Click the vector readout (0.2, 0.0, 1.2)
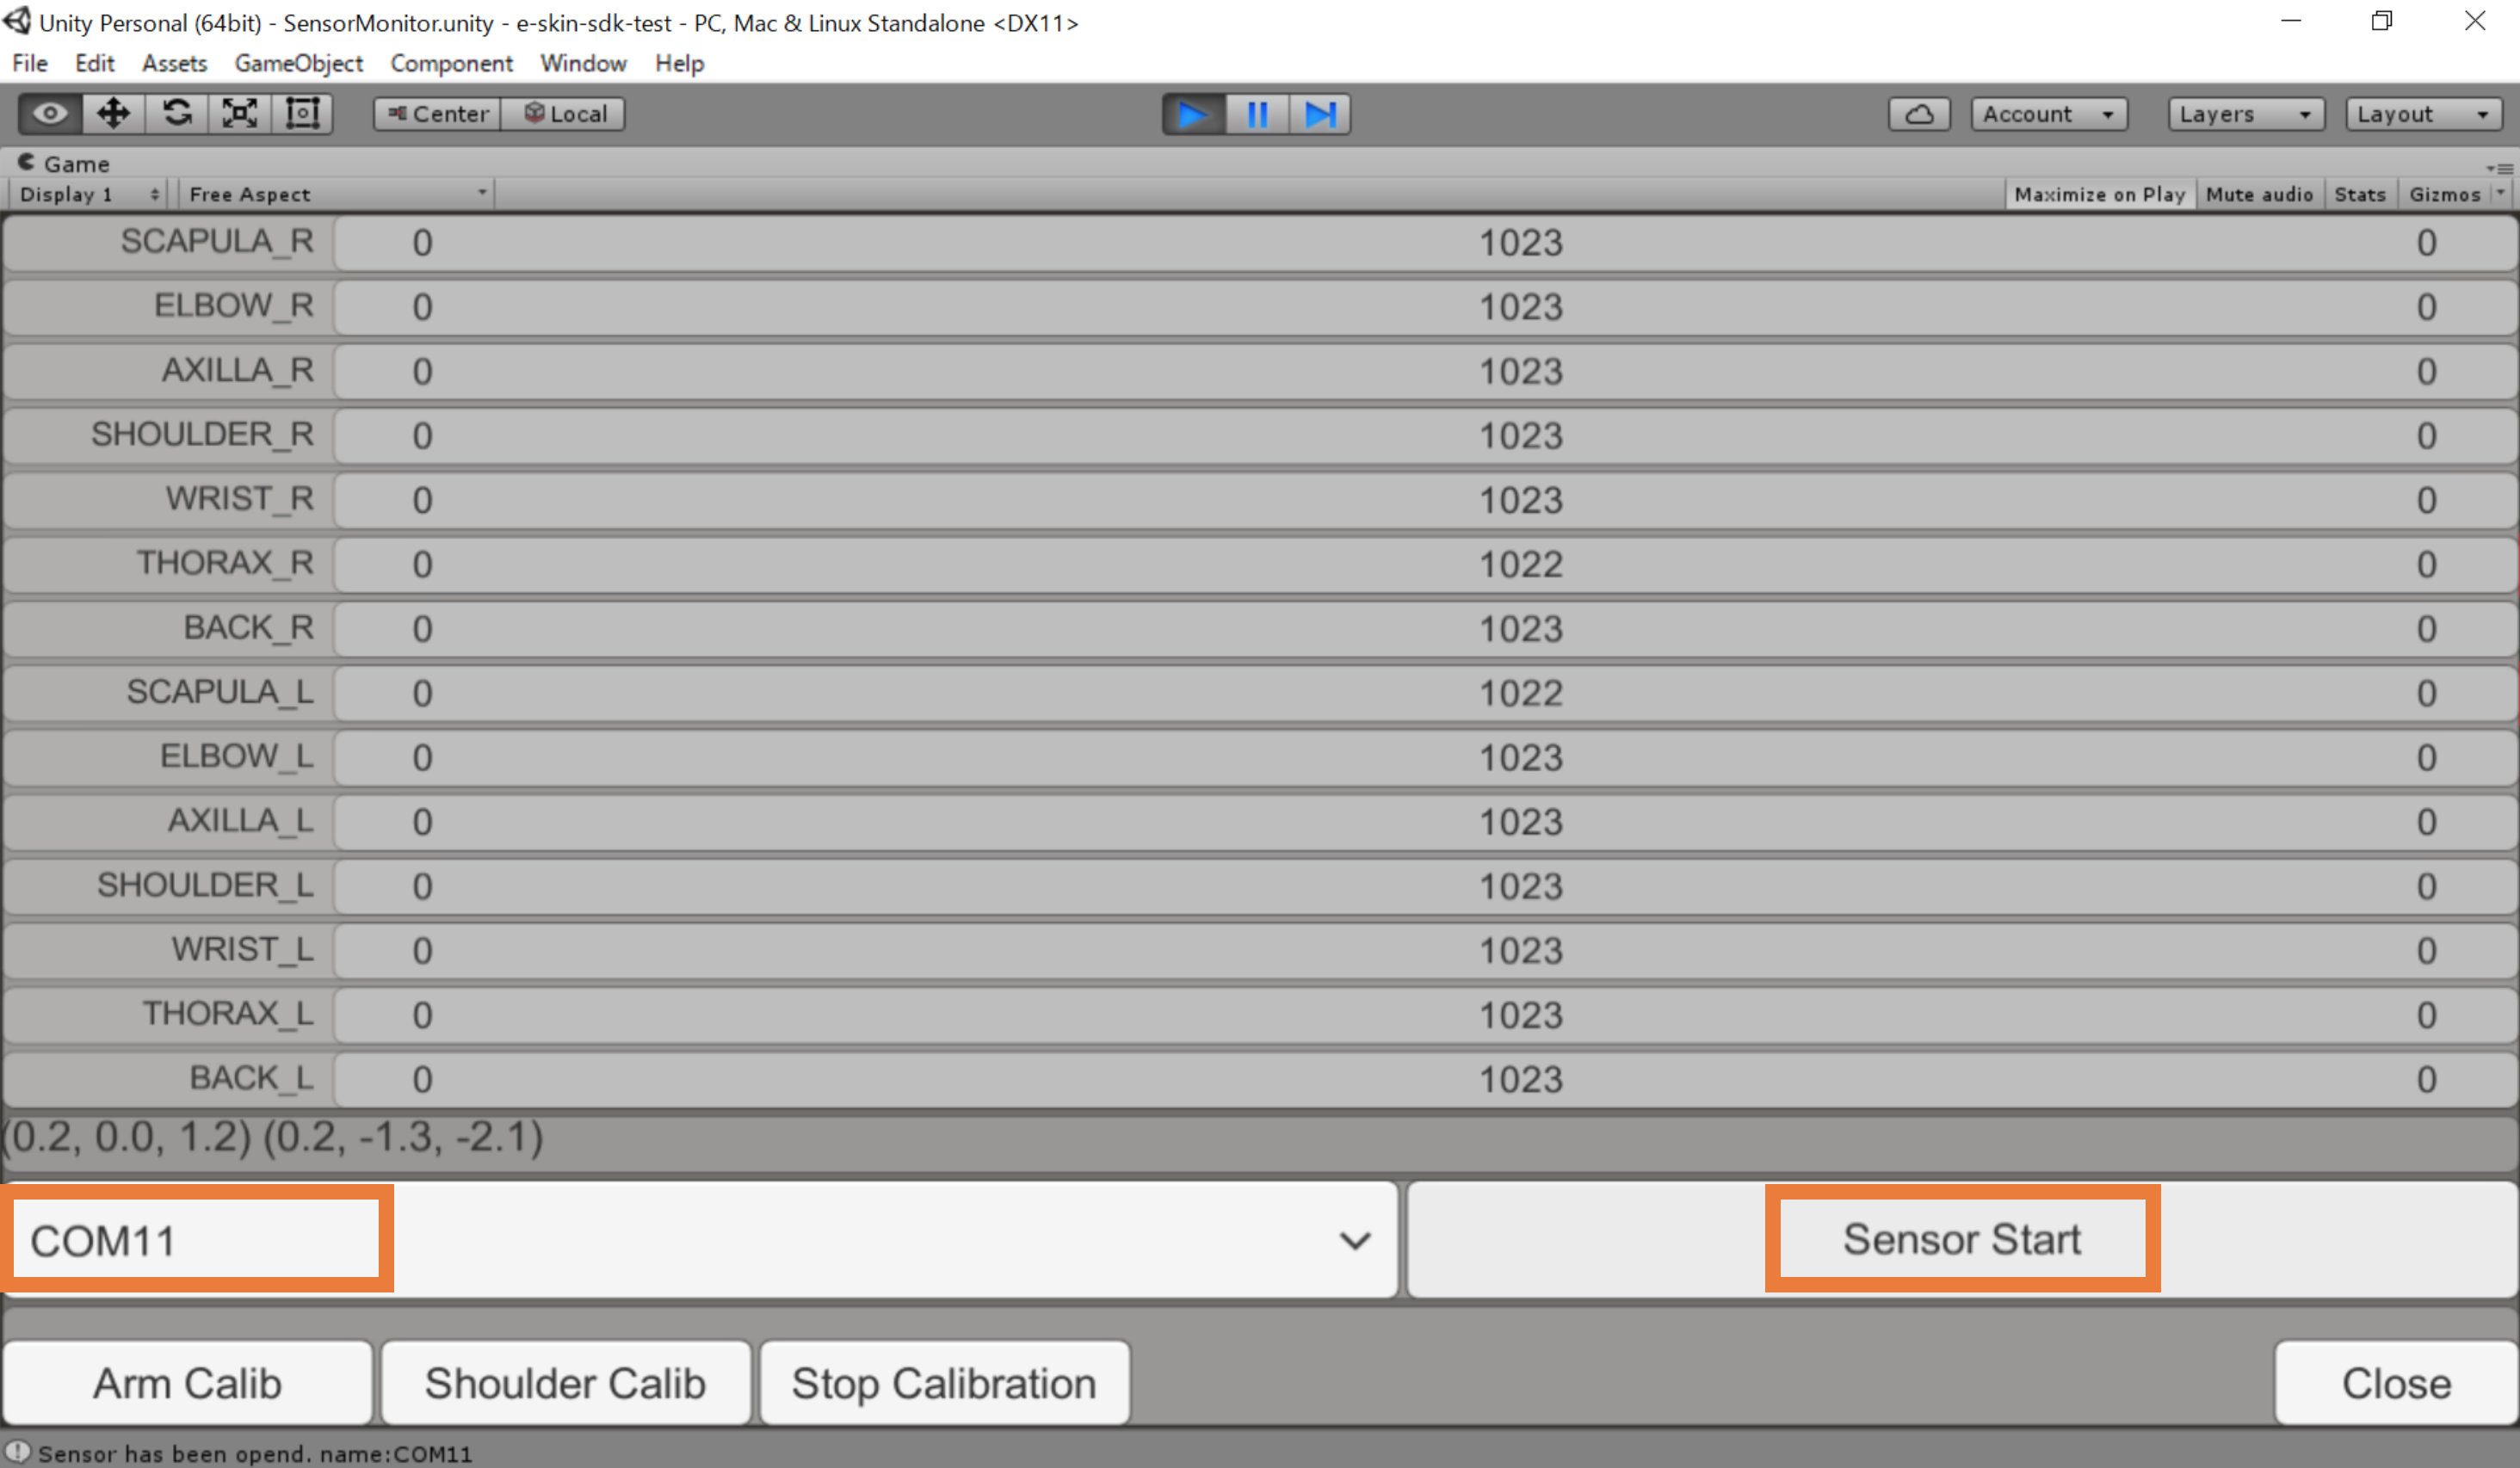 pyautogui.click(x=128, y=1137)
